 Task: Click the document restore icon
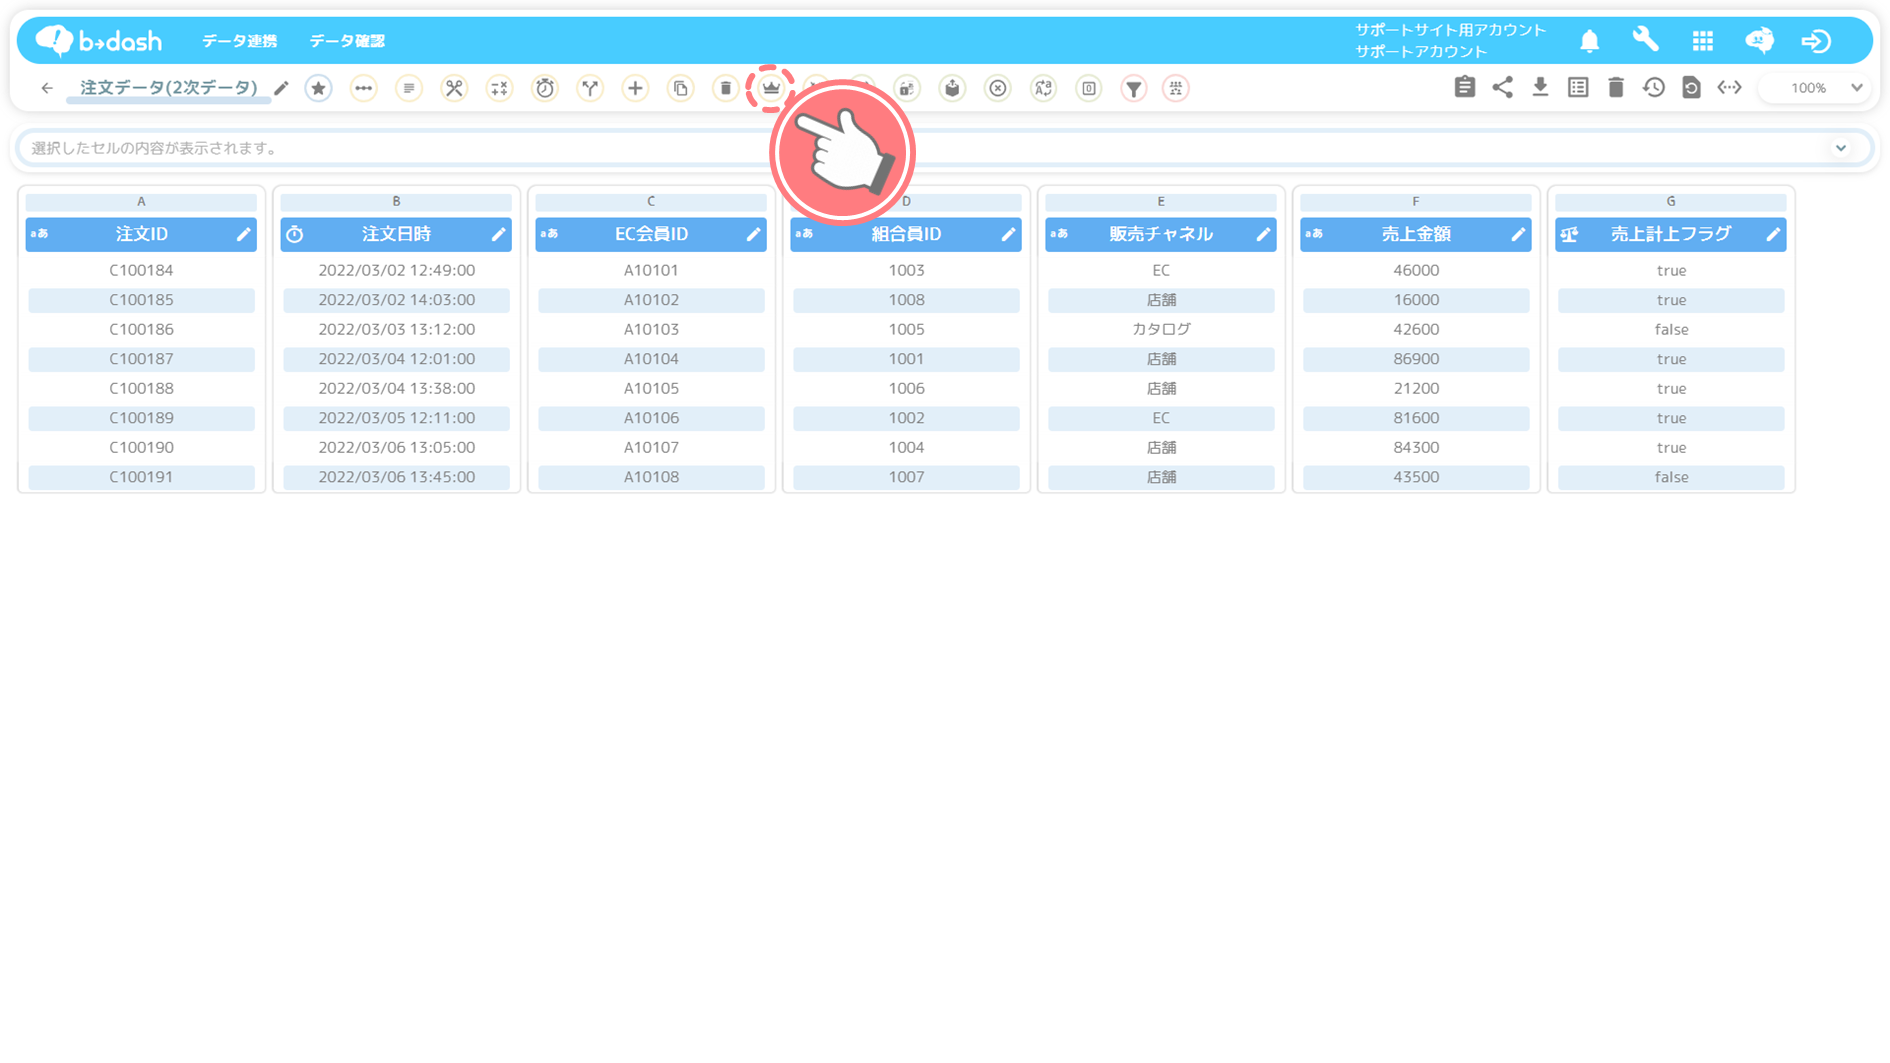pos(1692,87)
